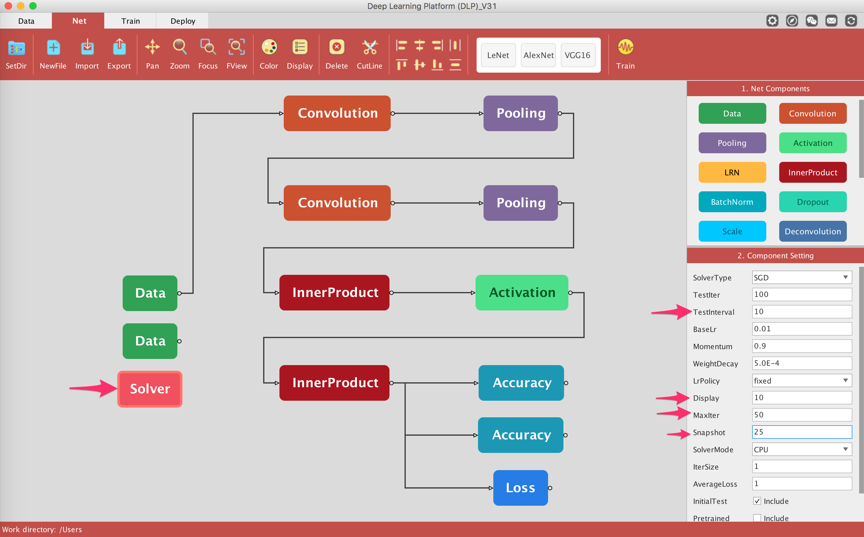Viewport: 864px width, 537px height.
Task: Load the AlexNet preset network
Action: (538, 56)
